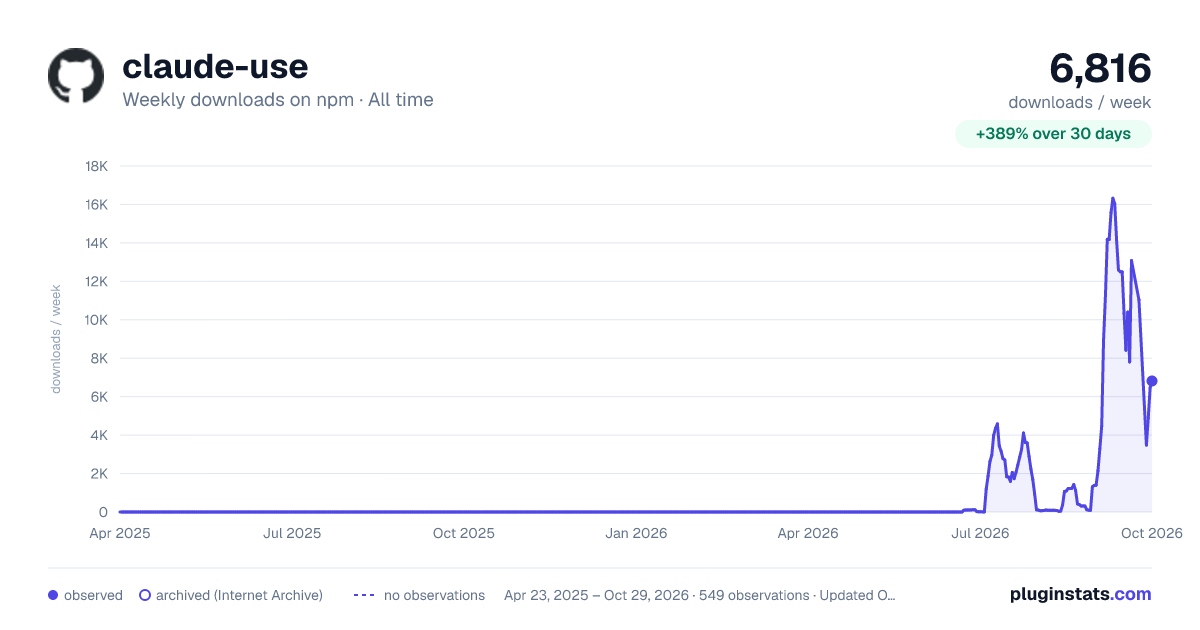1200x630 pixels.
Task: Click the 4K y-axis label
Action: click(x=100, y=436)
